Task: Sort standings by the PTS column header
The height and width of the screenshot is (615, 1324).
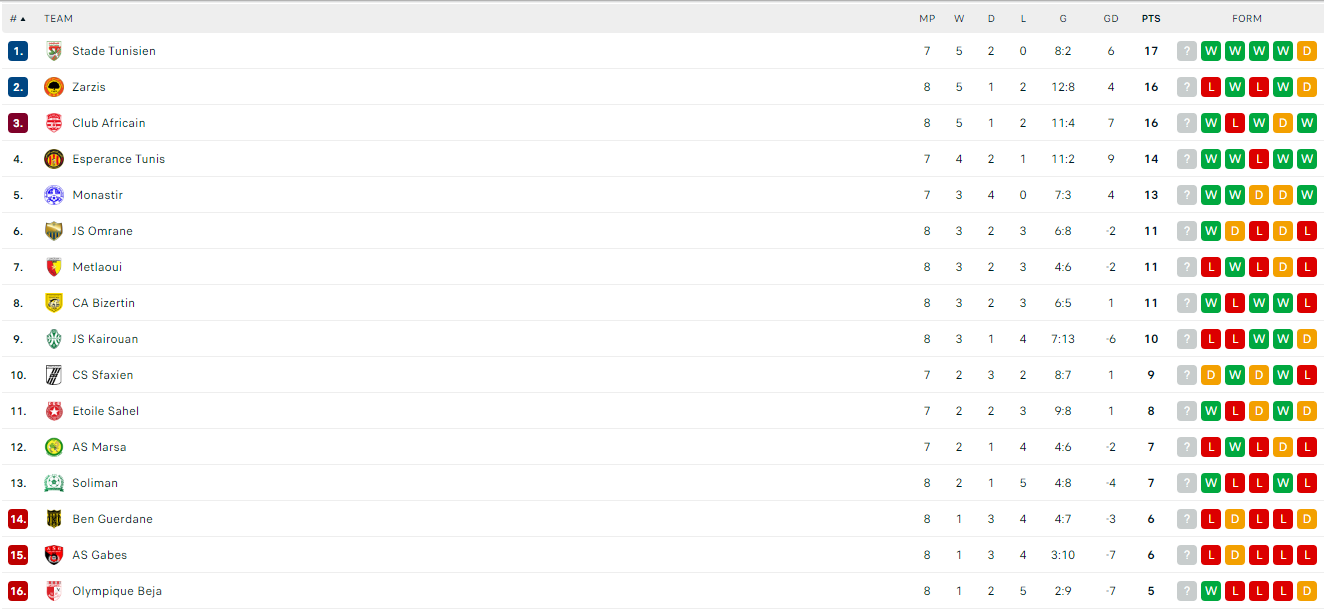Action: (x=1151, y=18)
